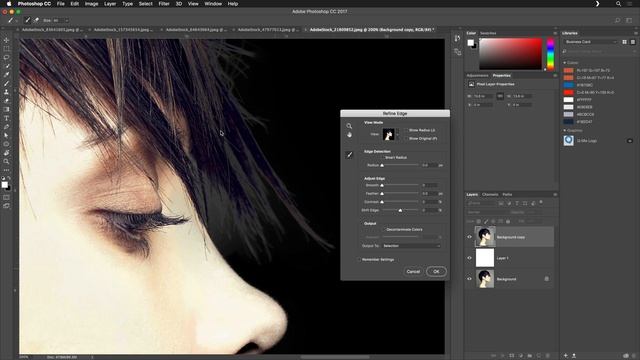Select the Rectangular Marquee tool

[6, 49]
